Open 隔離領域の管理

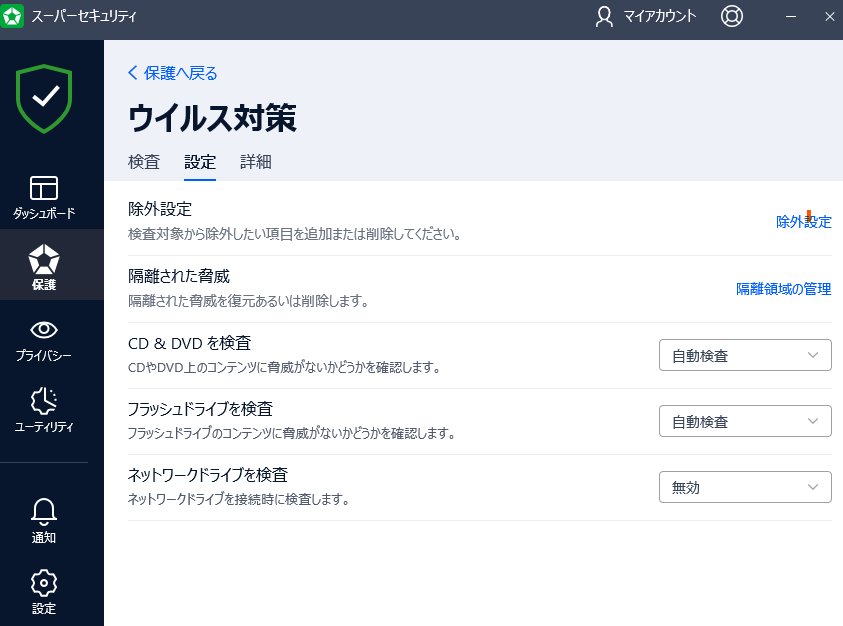782,289
